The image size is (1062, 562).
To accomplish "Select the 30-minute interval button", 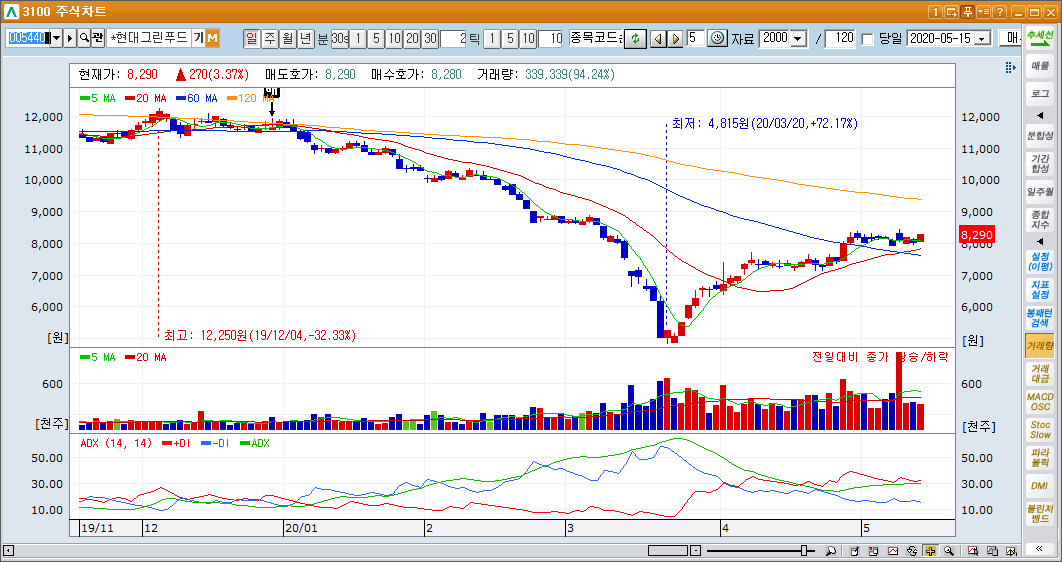I will click(x=430, y=39).
